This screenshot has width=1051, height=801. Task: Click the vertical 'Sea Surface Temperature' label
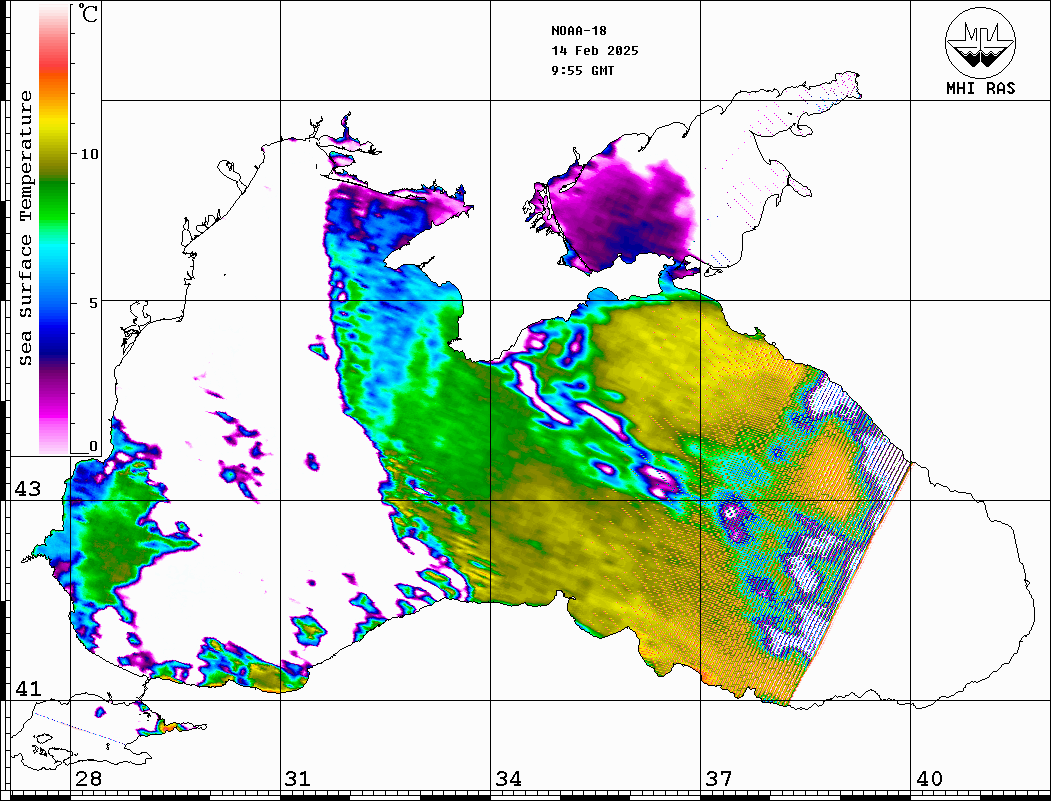tap(25, 228)
